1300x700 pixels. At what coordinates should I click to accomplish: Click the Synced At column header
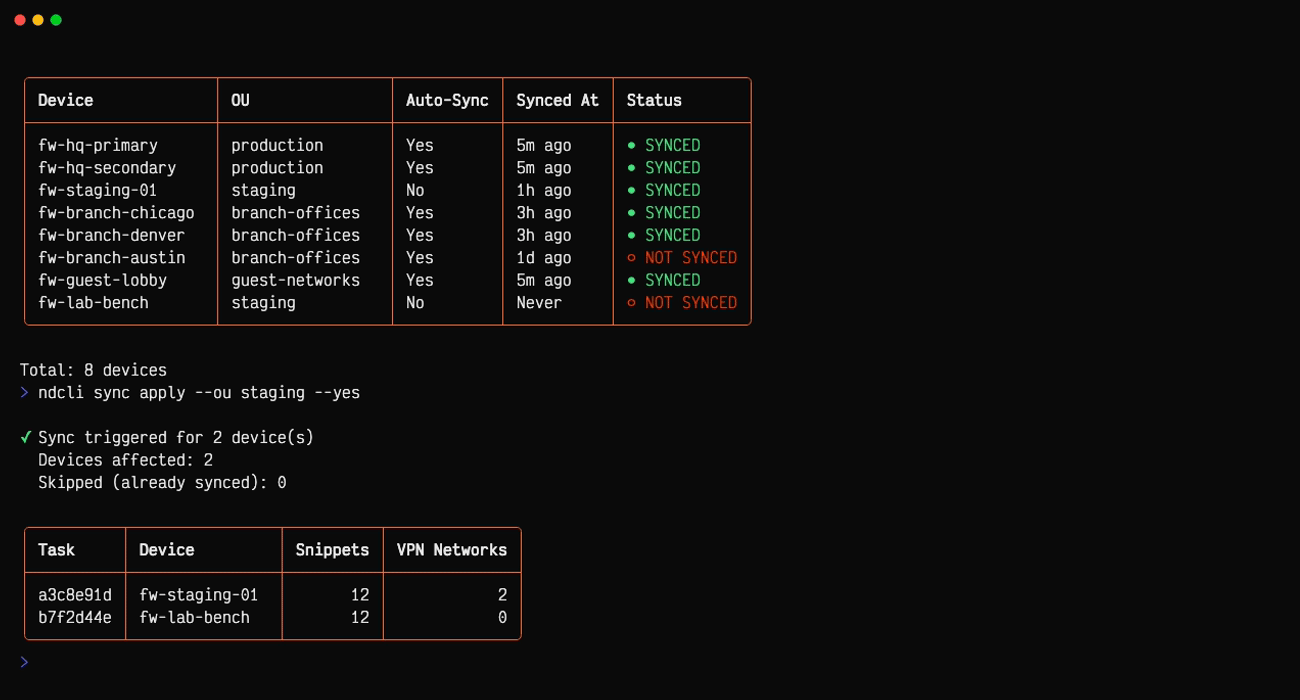click(x=556, y=100)
